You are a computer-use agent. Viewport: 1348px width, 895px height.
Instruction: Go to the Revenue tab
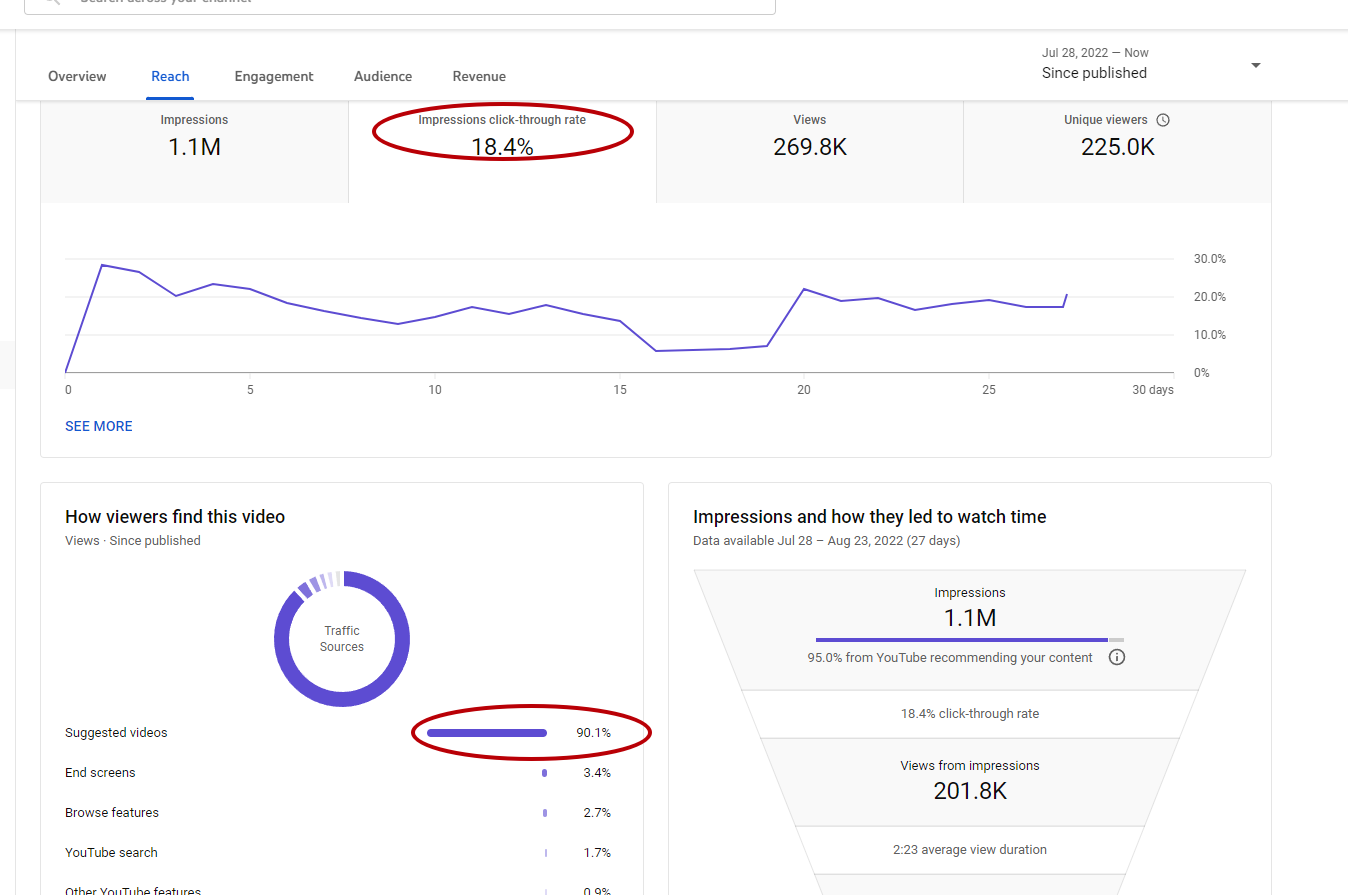click(x=479, y=76)
